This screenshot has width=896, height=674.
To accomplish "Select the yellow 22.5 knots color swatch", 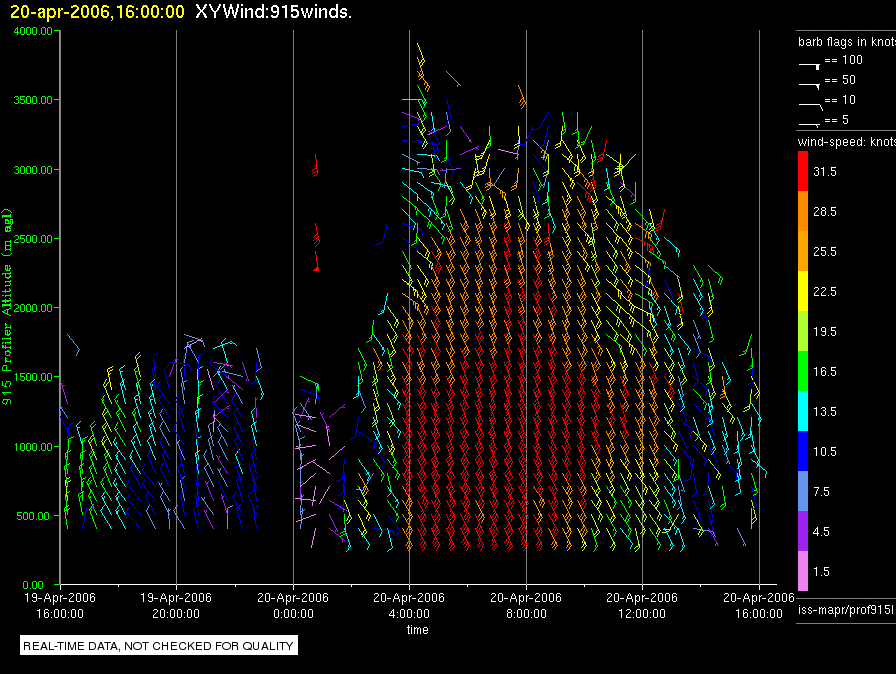I will (x=802, y=291).
